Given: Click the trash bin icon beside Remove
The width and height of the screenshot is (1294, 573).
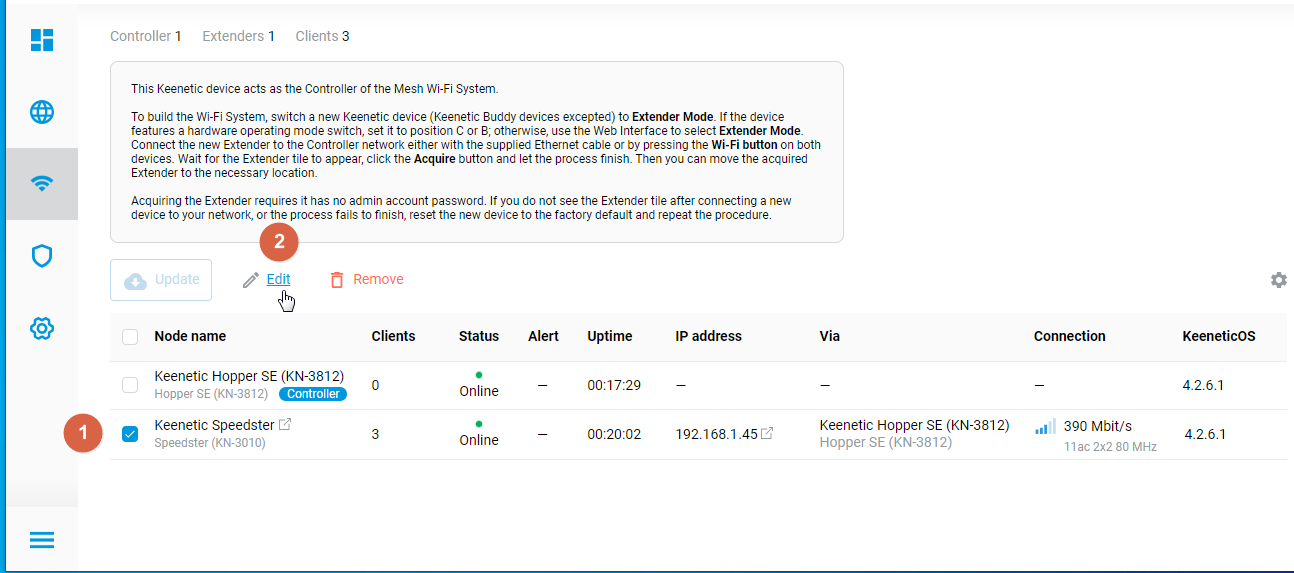Looking at the screenshot, I should point(337,280).
